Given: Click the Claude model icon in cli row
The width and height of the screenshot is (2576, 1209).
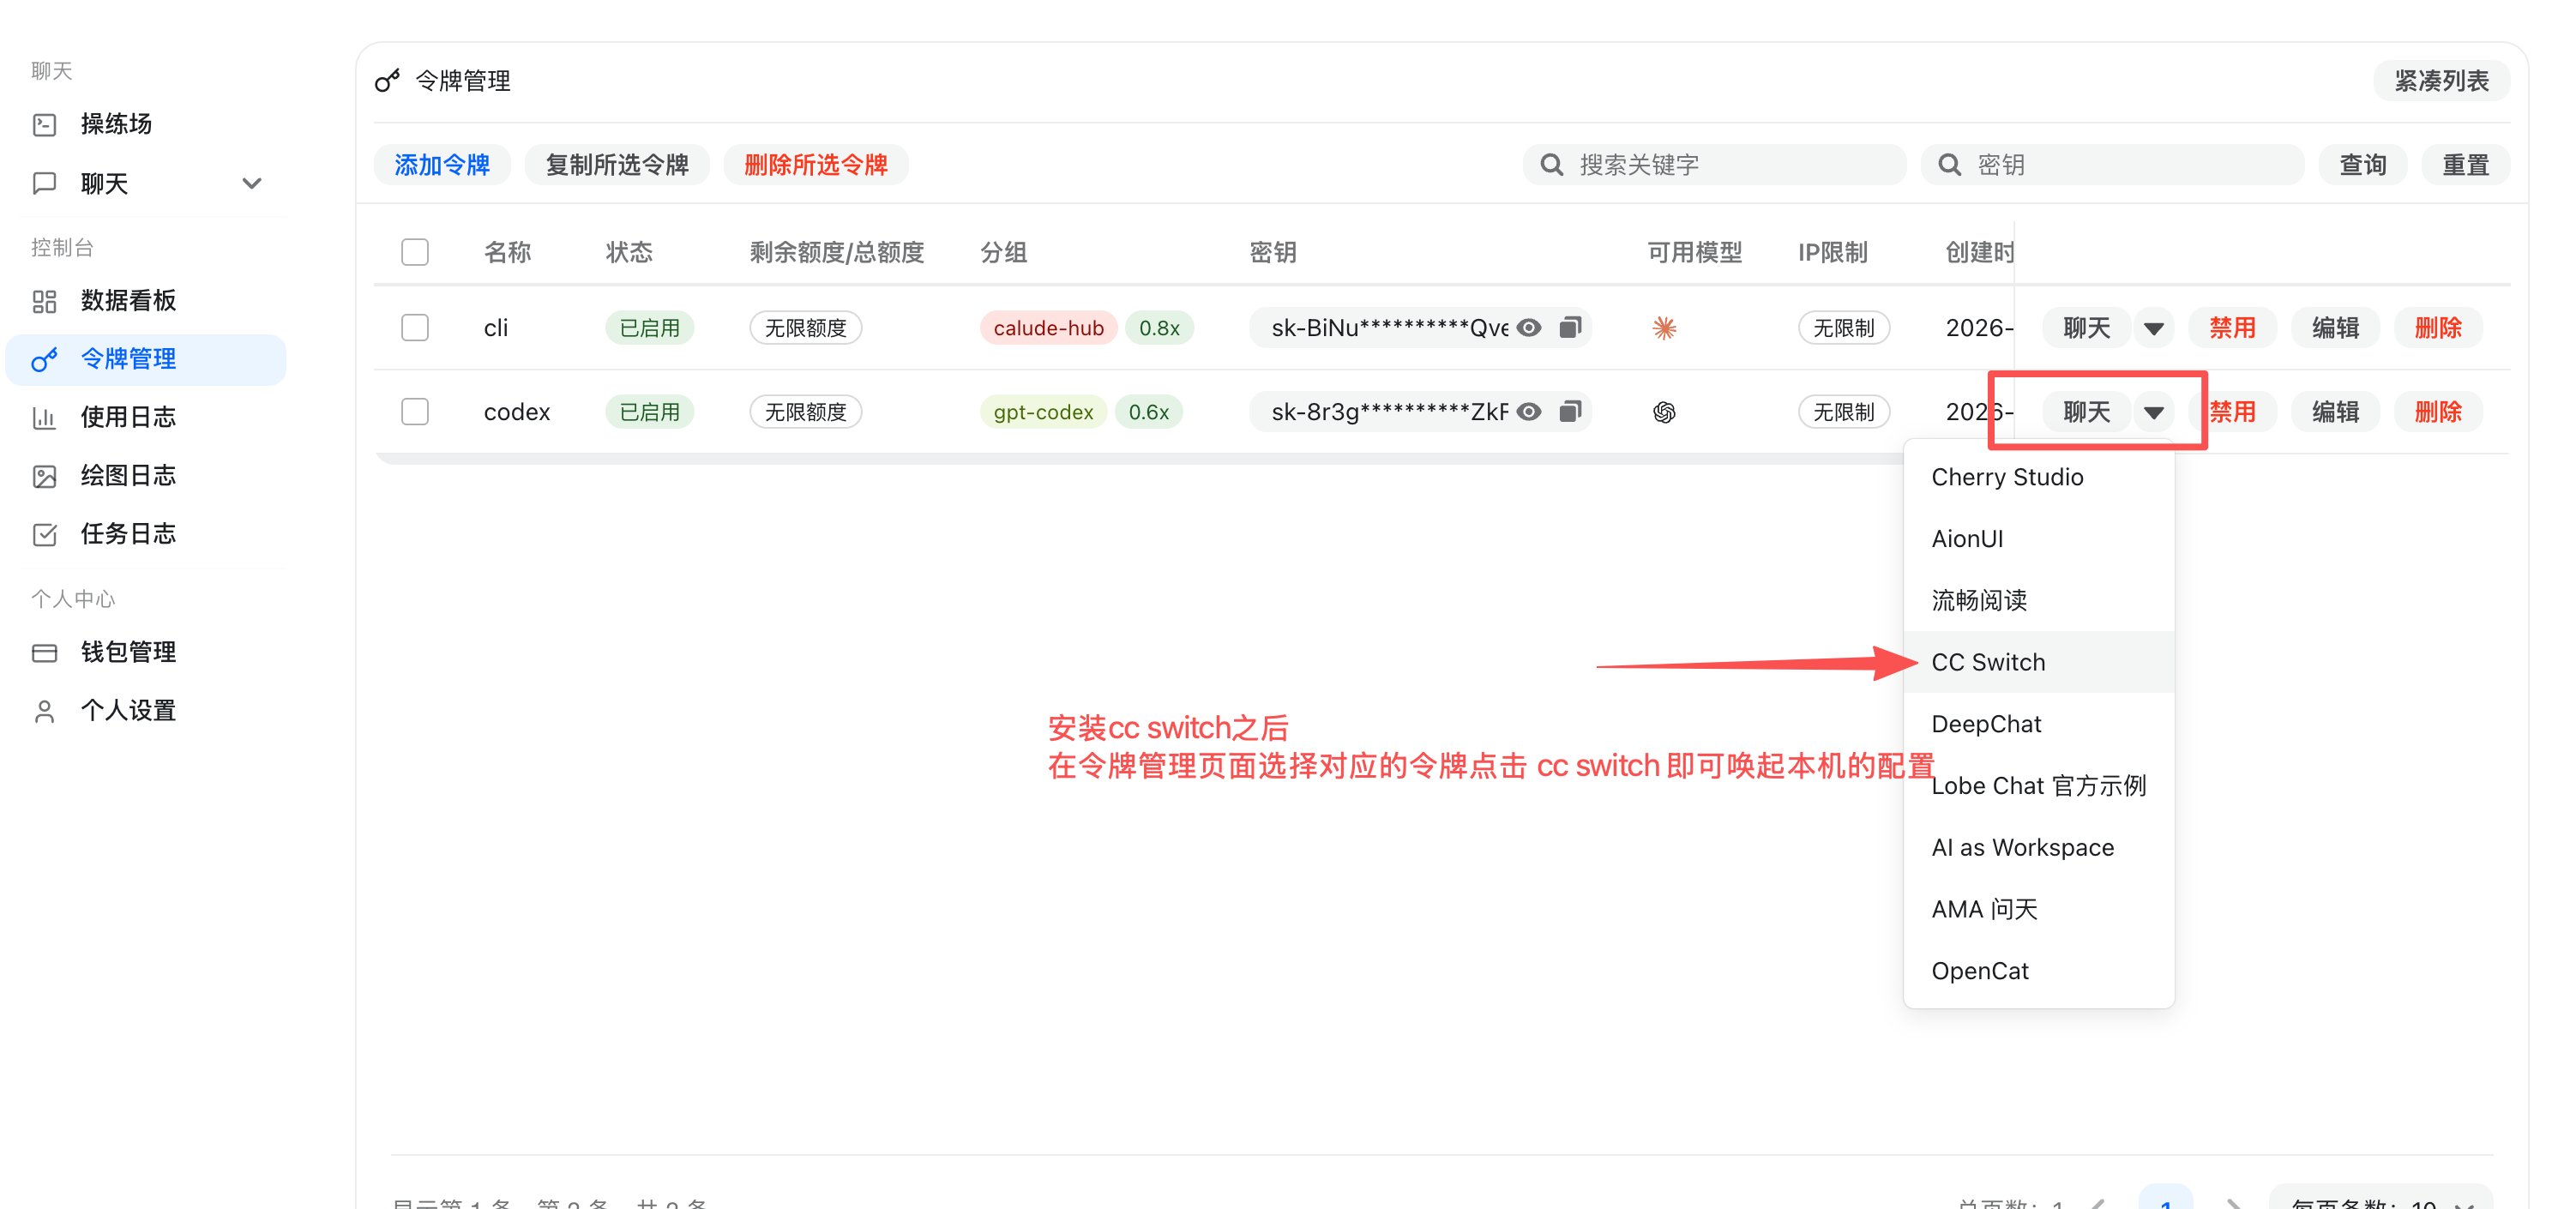Looking at the screenshot, I should click(1664, 327).
